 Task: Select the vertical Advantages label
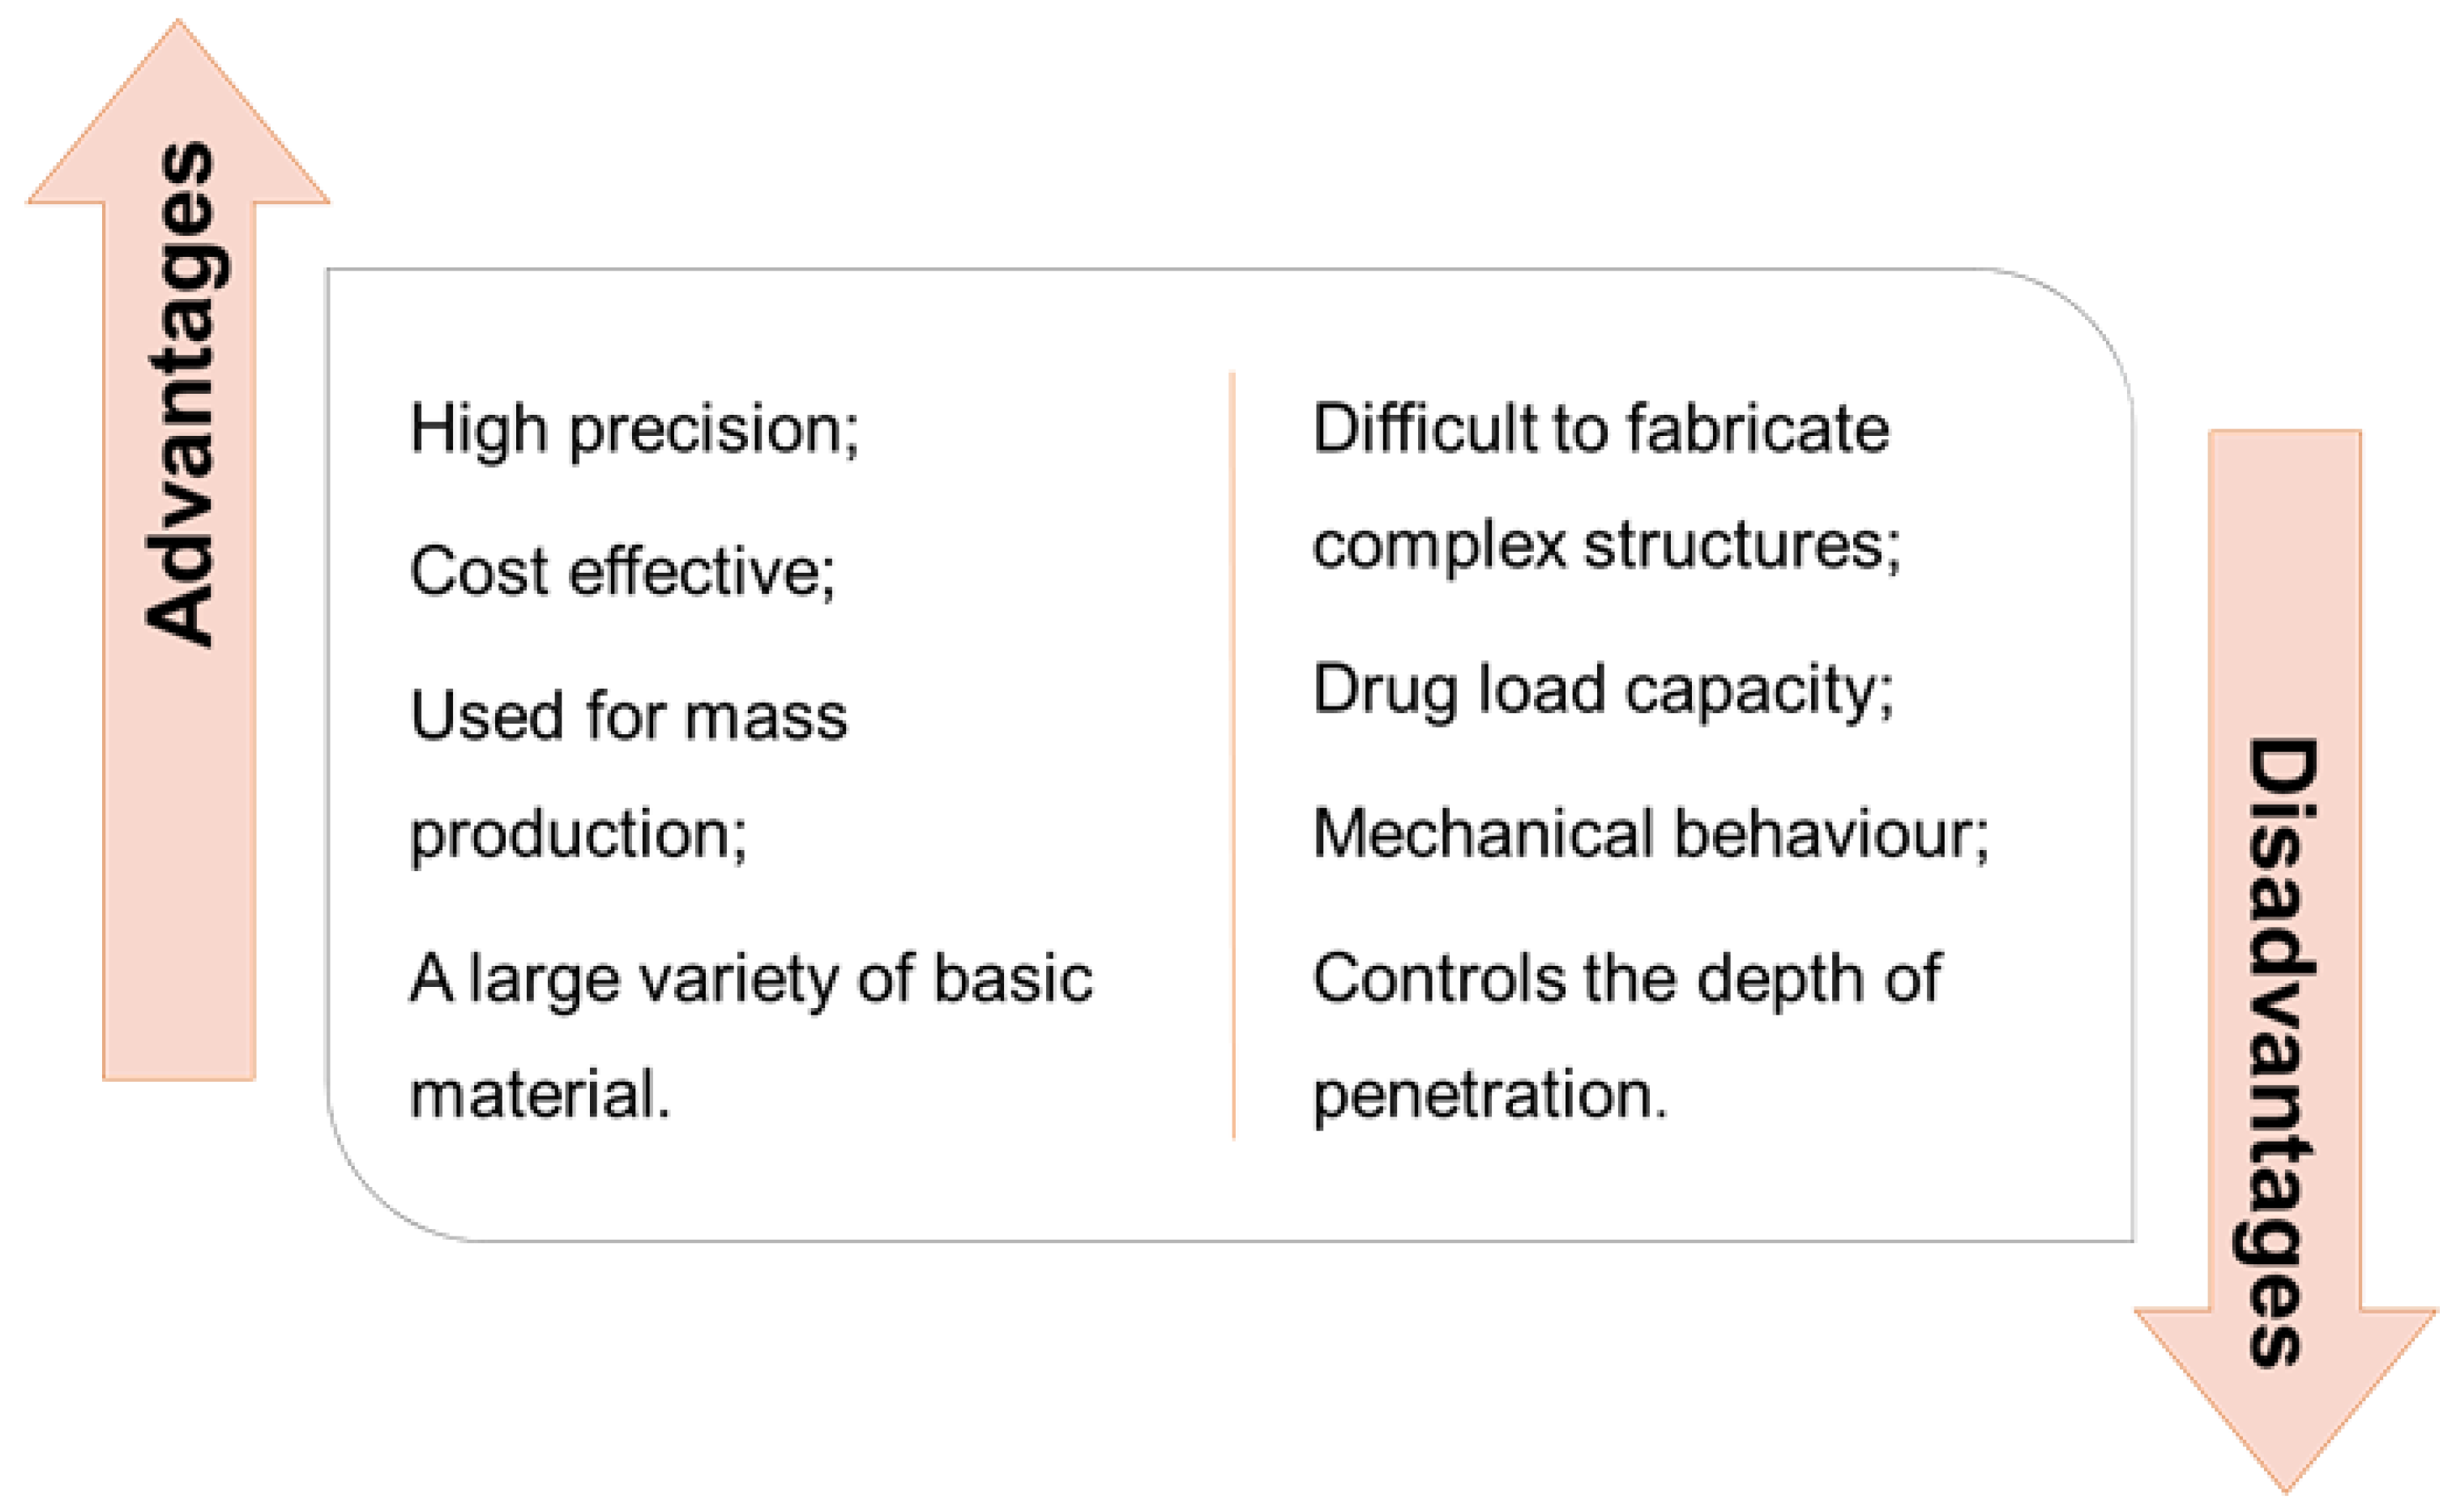click(180, 394)
